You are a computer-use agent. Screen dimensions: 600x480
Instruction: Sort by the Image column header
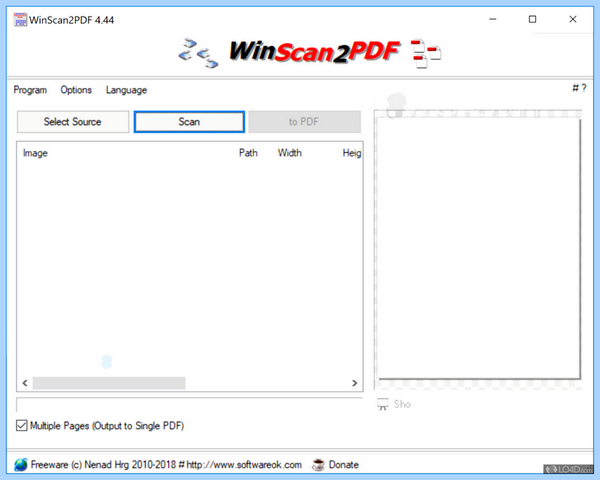tap(35, 153)
